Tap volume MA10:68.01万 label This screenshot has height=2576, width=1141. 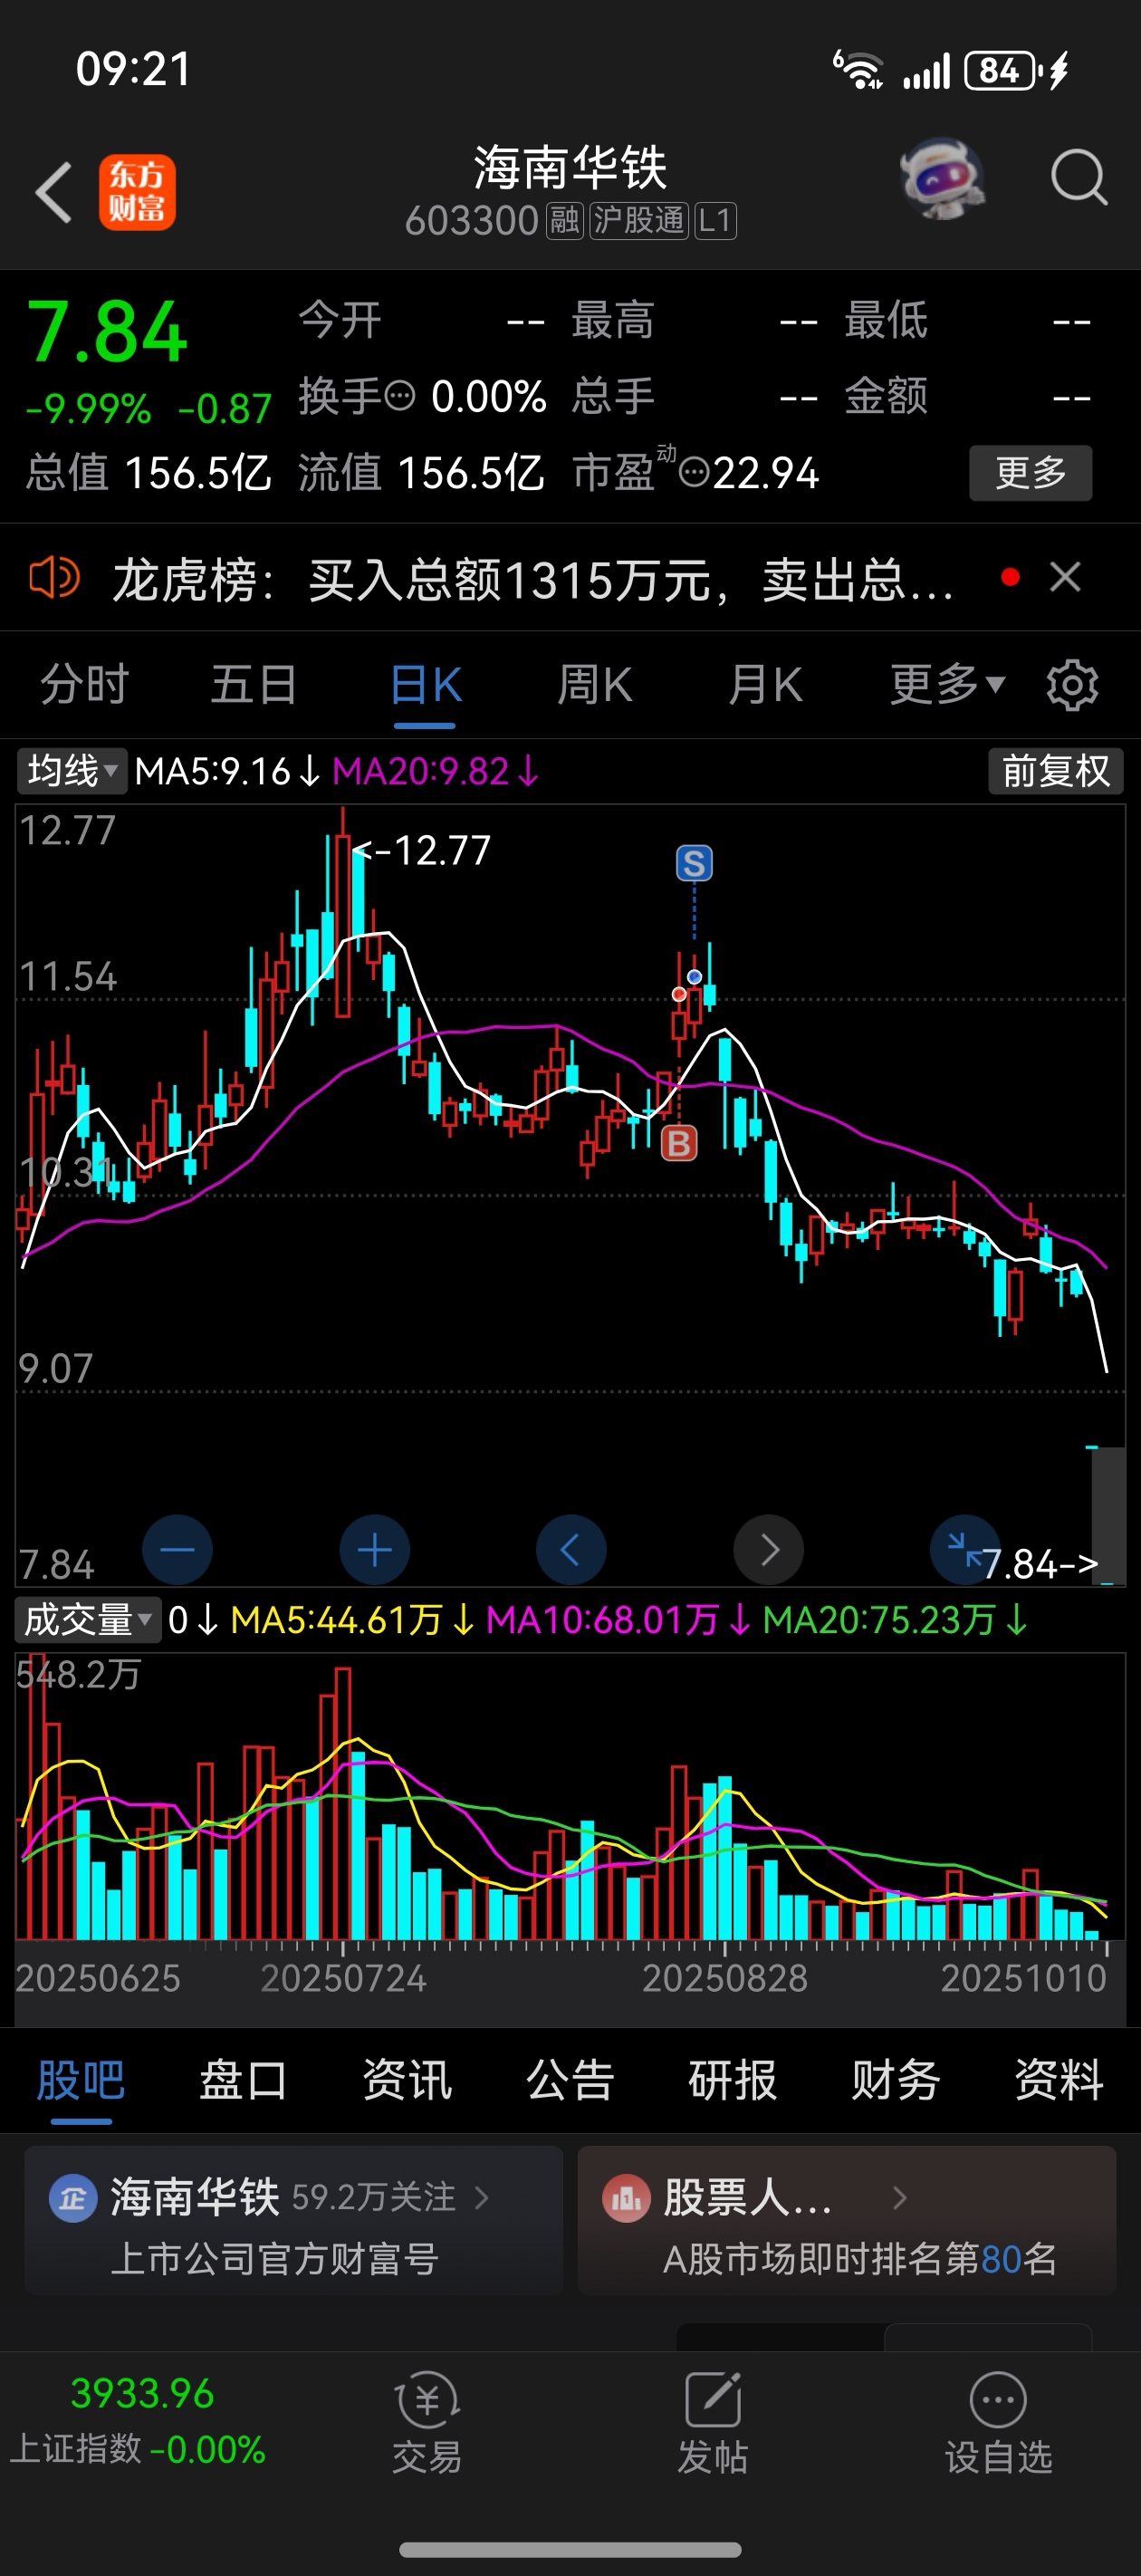616,1620
